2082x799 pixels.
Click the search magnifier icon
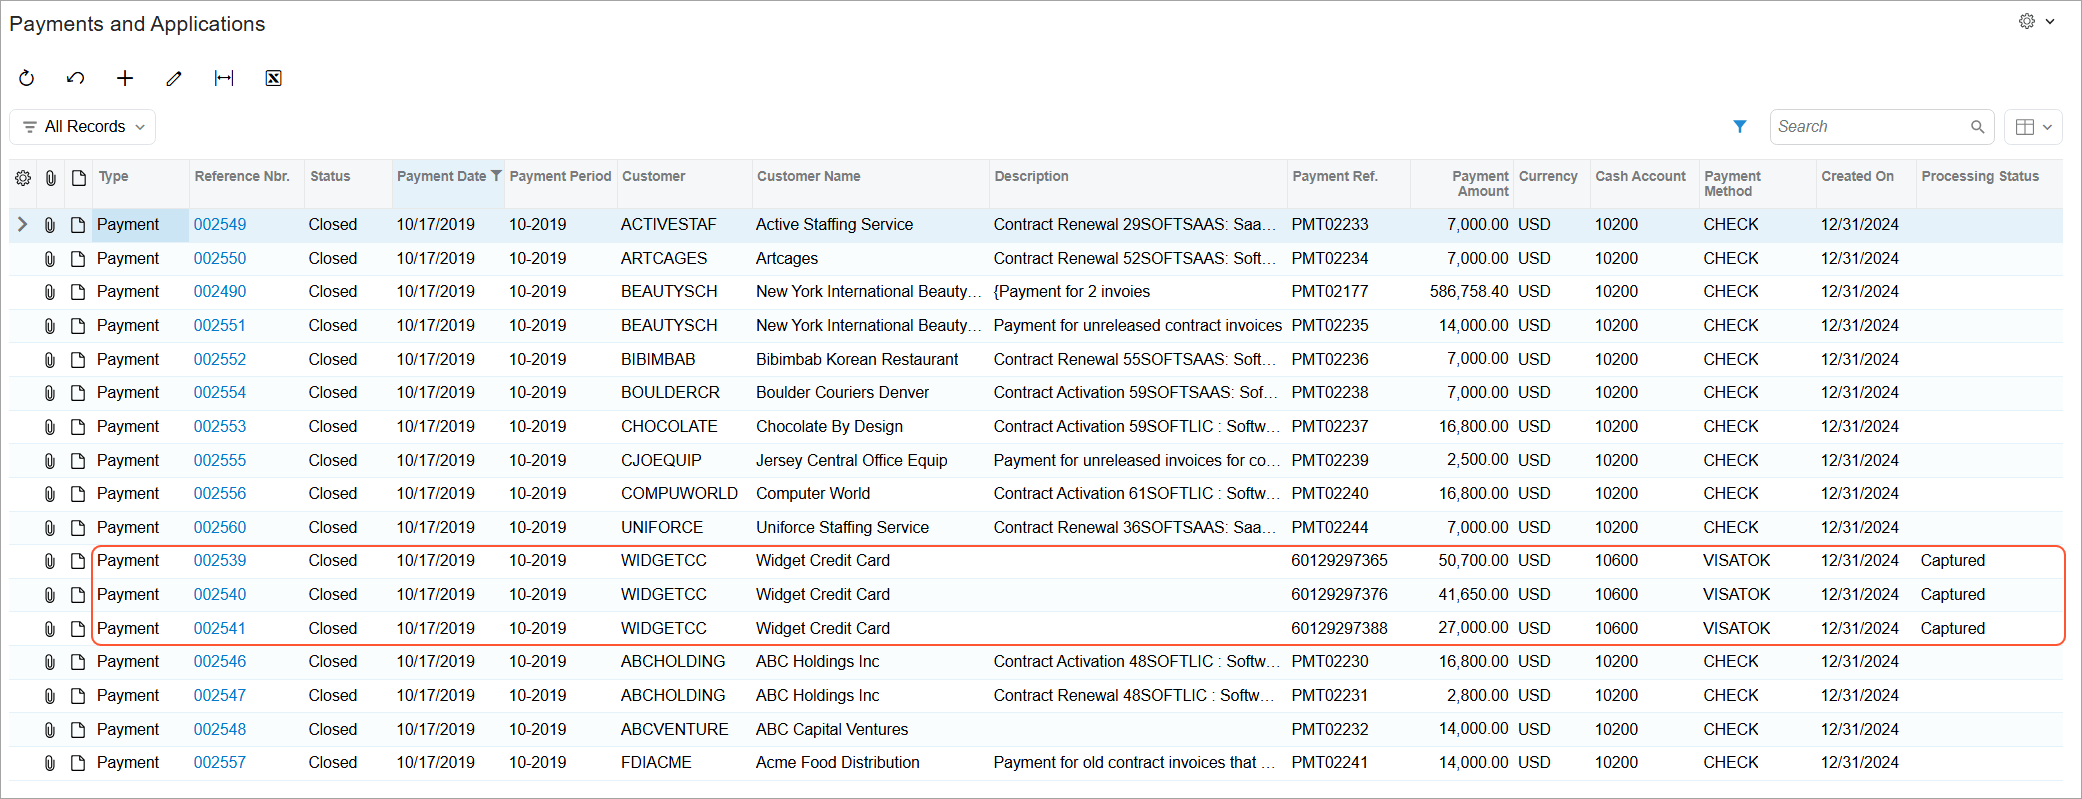pyautogui.click(x=1977, y=127)
